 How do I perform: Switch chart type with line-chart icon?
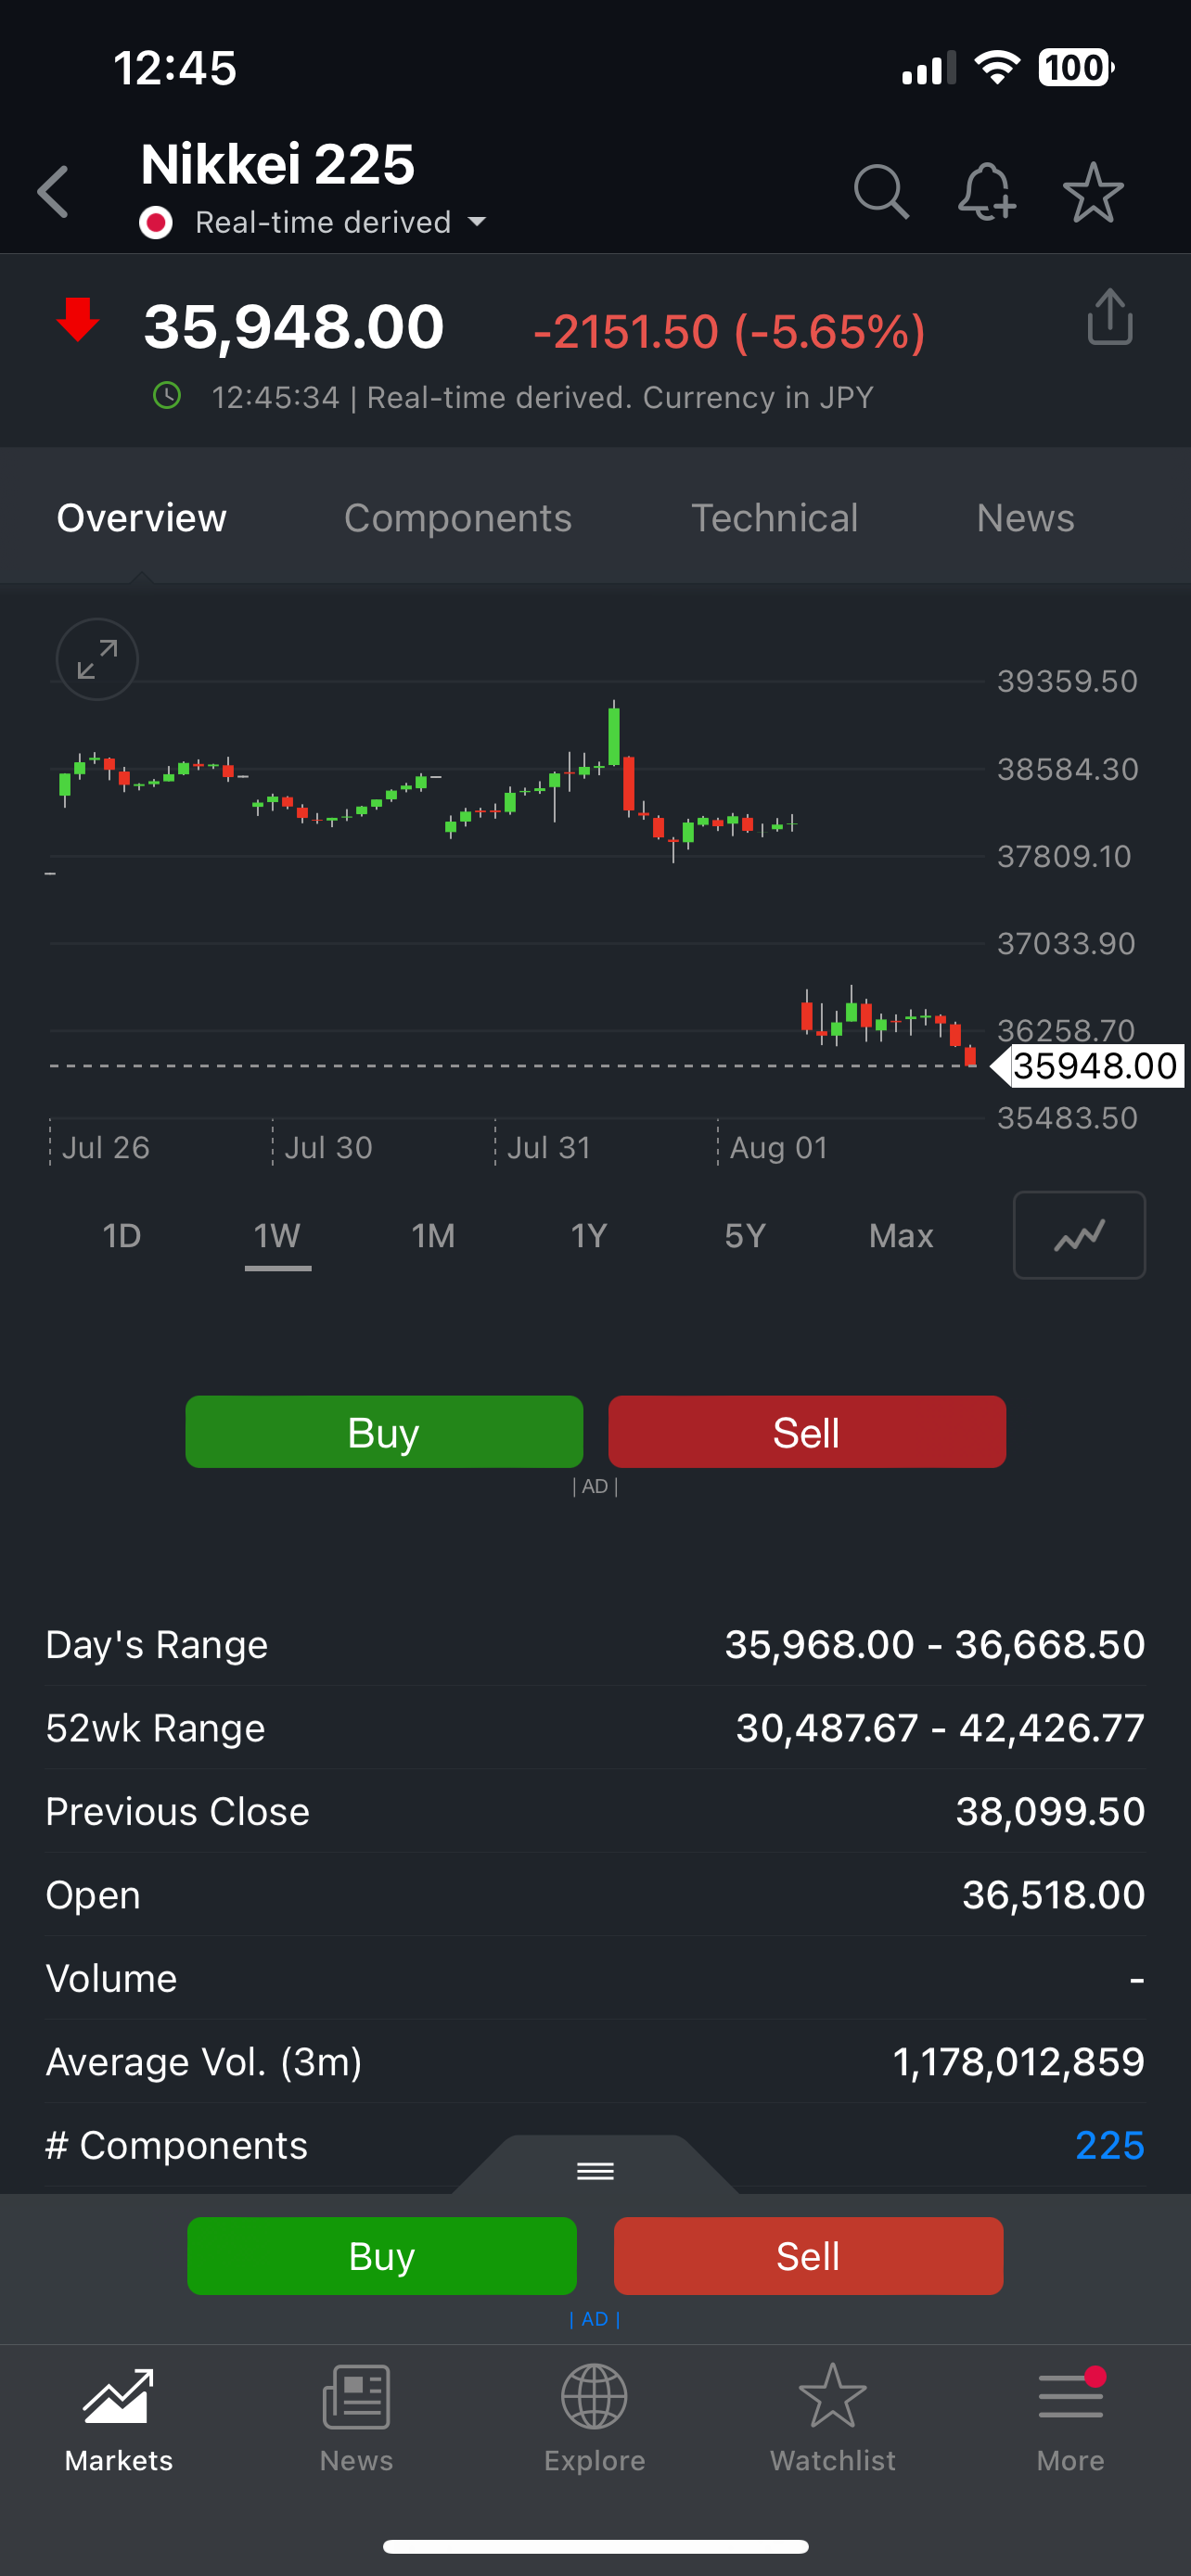click(x=1079, y=1235)
